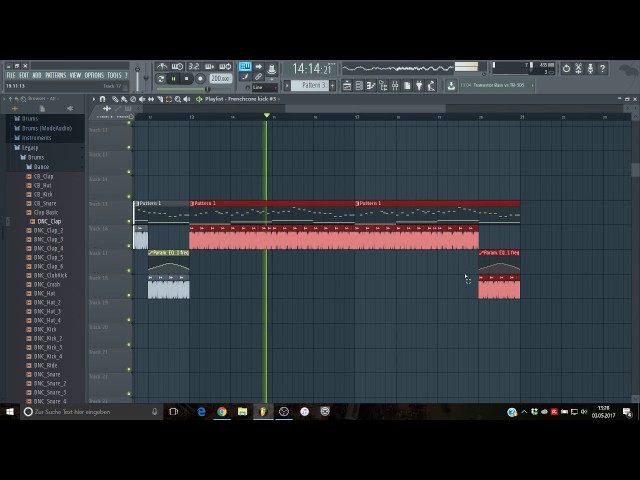Click the plus button beside Pattern 3
This screenshot has width=640, height=480.
[x=333, y=85]
